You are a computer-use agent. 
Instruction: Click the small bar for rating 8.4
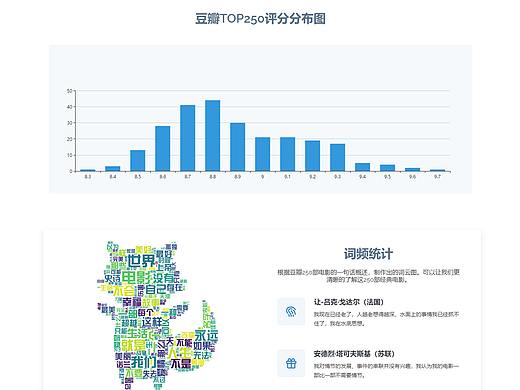[113, 169]
